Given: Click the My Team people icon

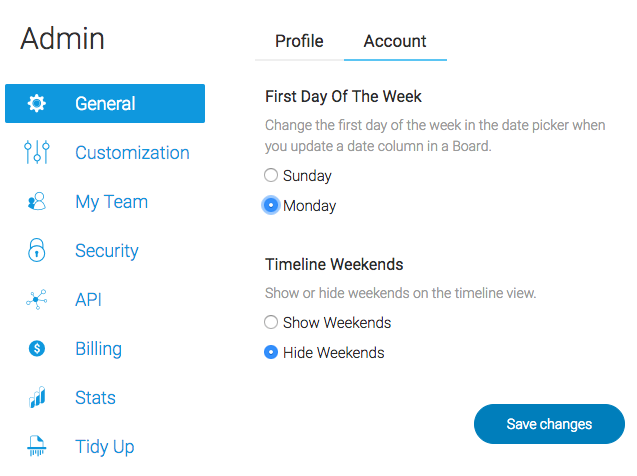Looking at the screenshot, I should 37,201.
